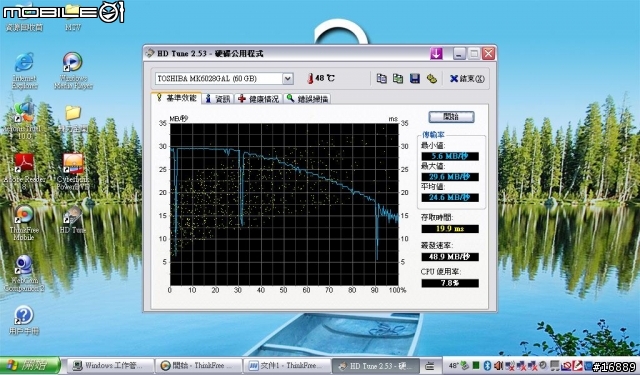Image resolution: width=640 pixels, height=375 pixels.
Task: Click the 5.6 MB/秒 minimum value
Action: coord(450,156)
